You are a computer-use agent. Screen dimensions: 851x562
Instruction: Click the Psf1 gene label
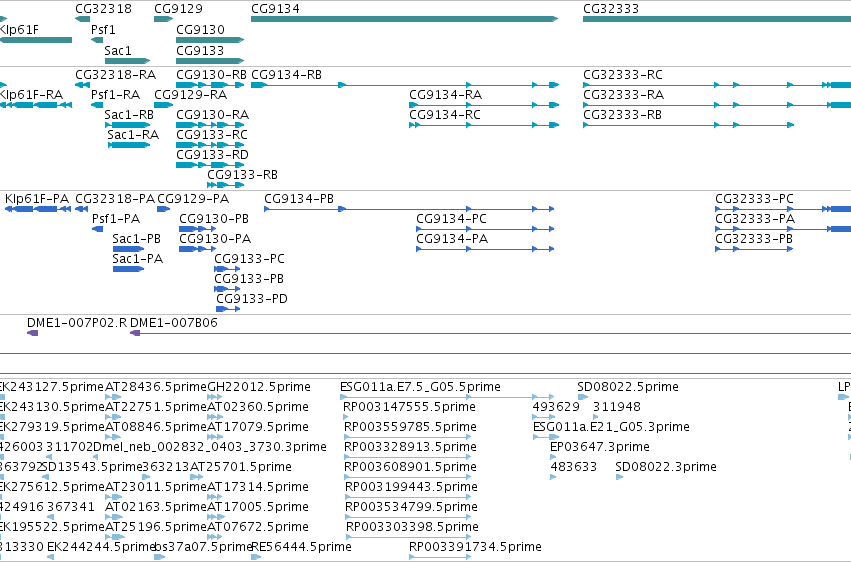[103, 29]
